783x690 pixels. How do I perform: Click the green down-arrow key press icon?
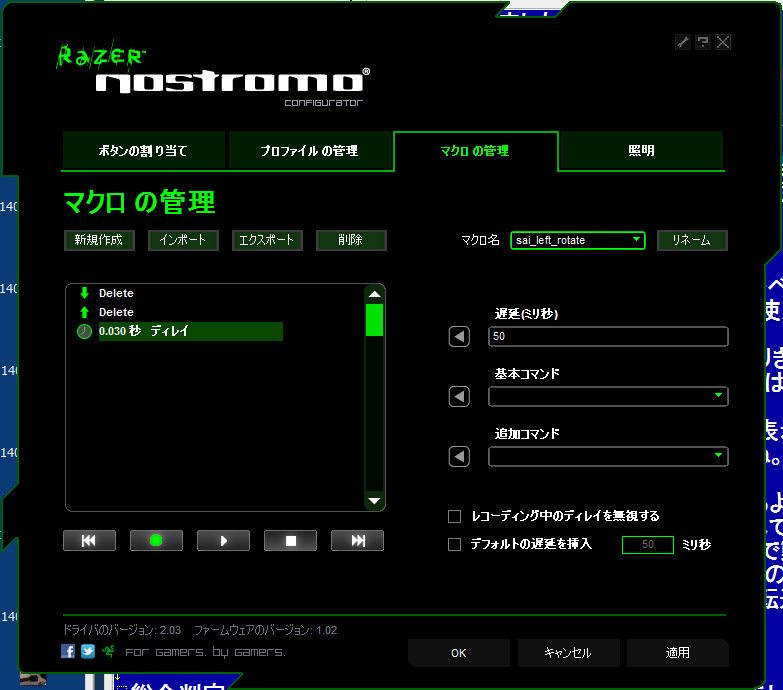coord(84,293)
